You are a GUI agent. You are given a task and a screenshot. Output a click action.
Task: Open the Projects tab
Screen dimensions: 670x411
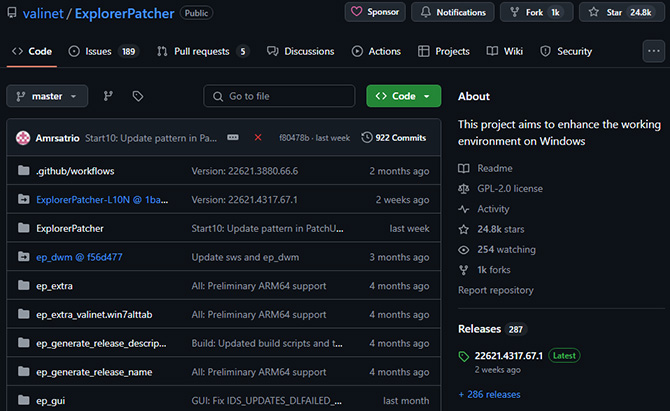point(444,51)
